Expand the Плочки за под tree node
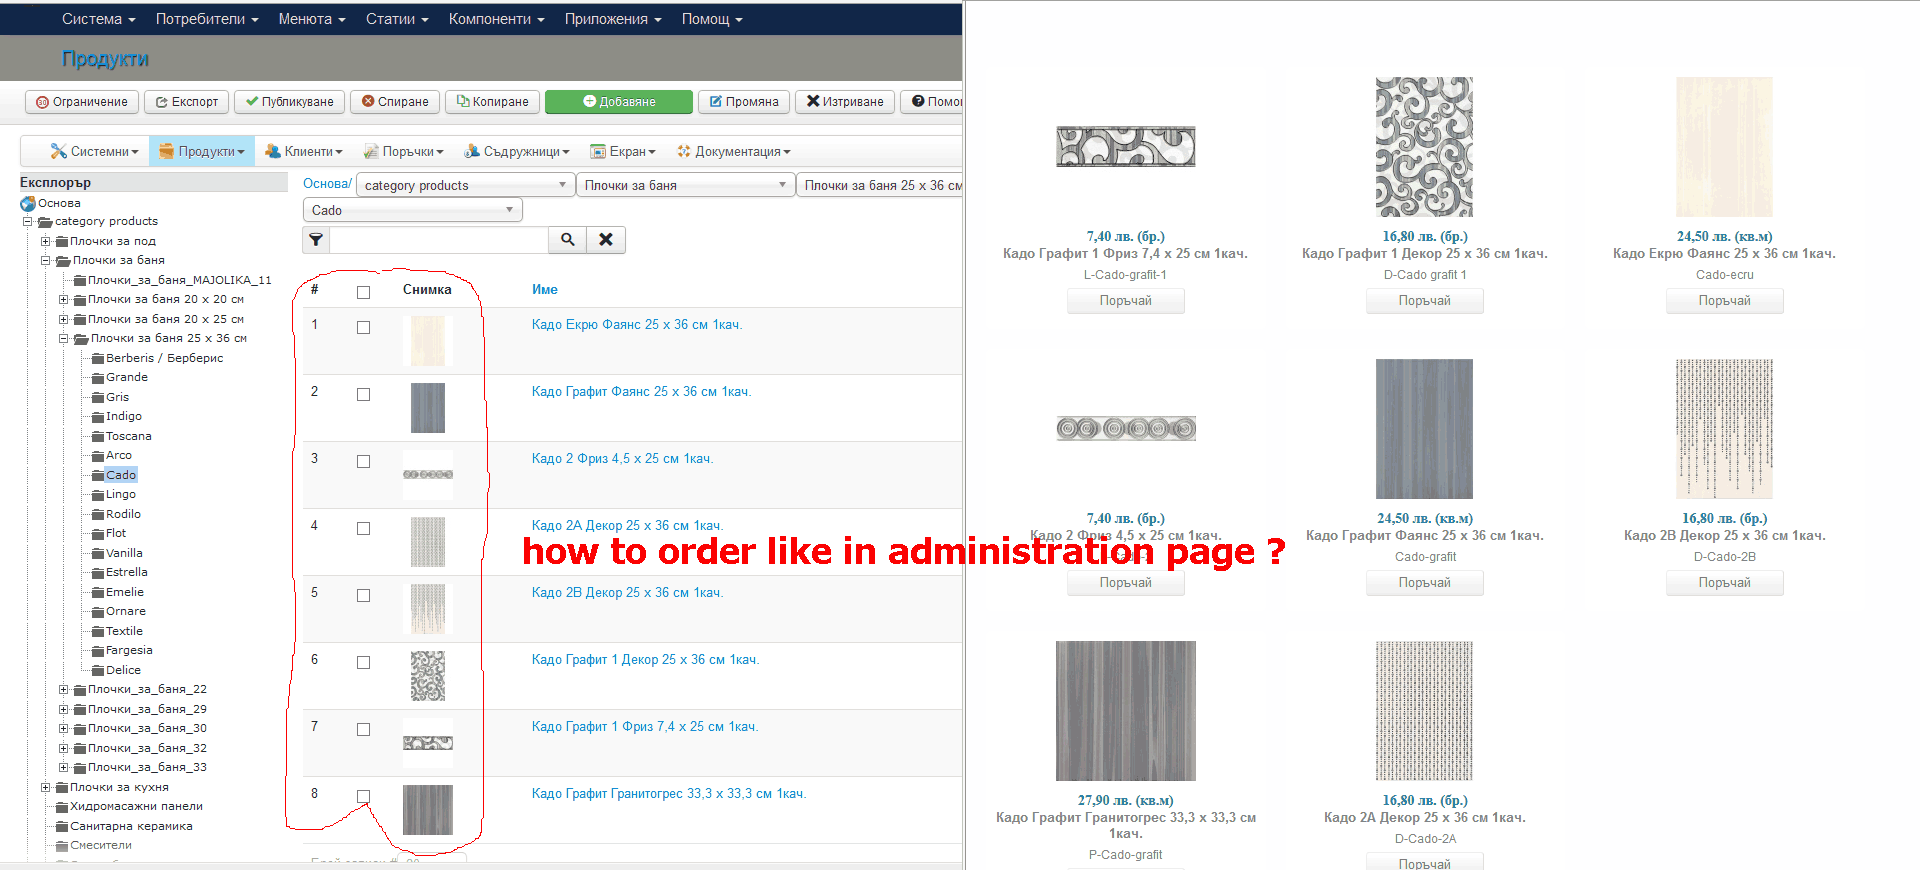 (45, 241)
